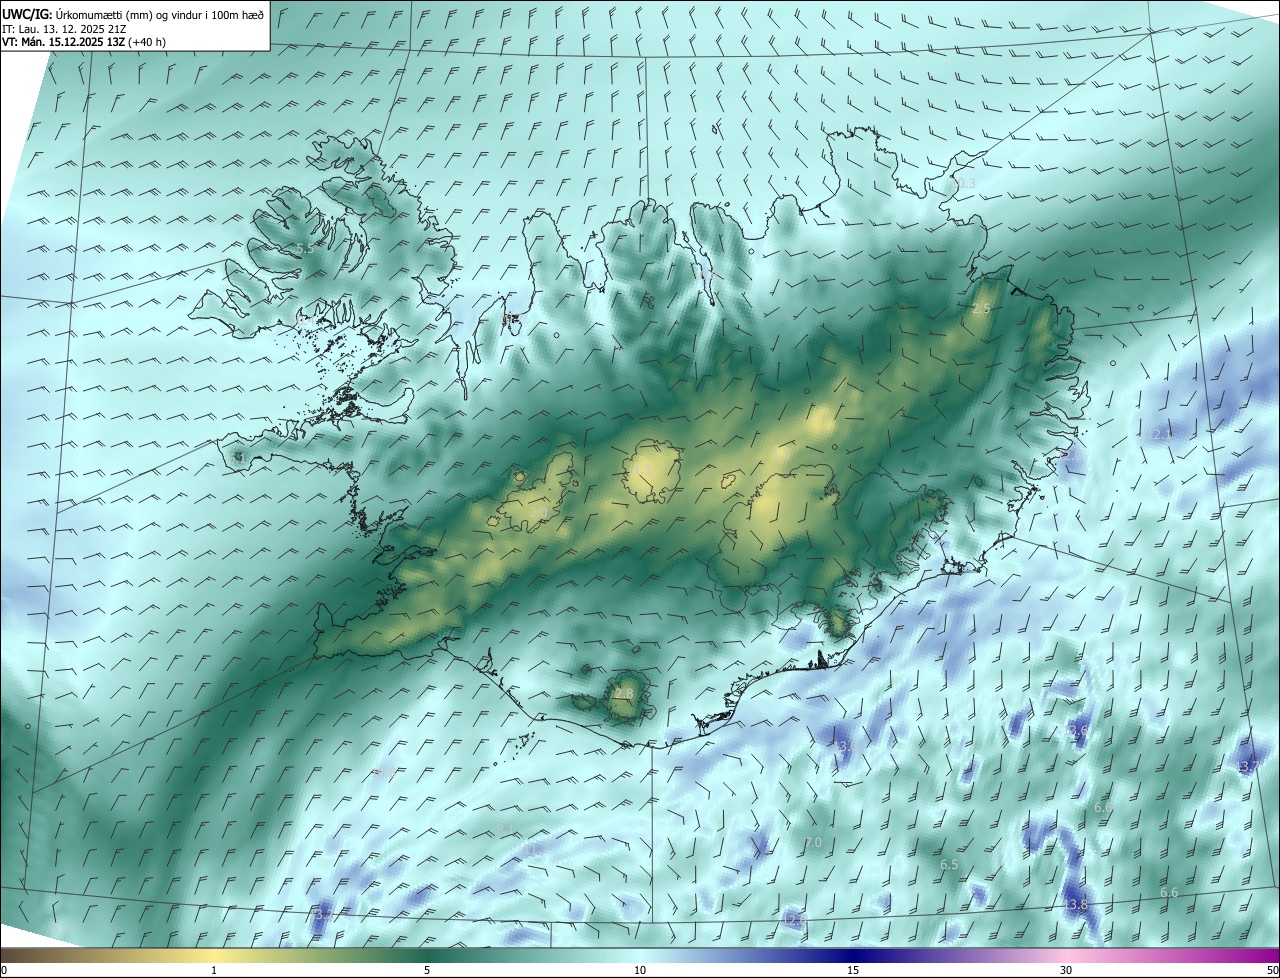The image size is (1280, 978).
Task: Click the title 'UWC/IG: Úrkomumætti (mm) og vindur'
Action: [133, 13]
